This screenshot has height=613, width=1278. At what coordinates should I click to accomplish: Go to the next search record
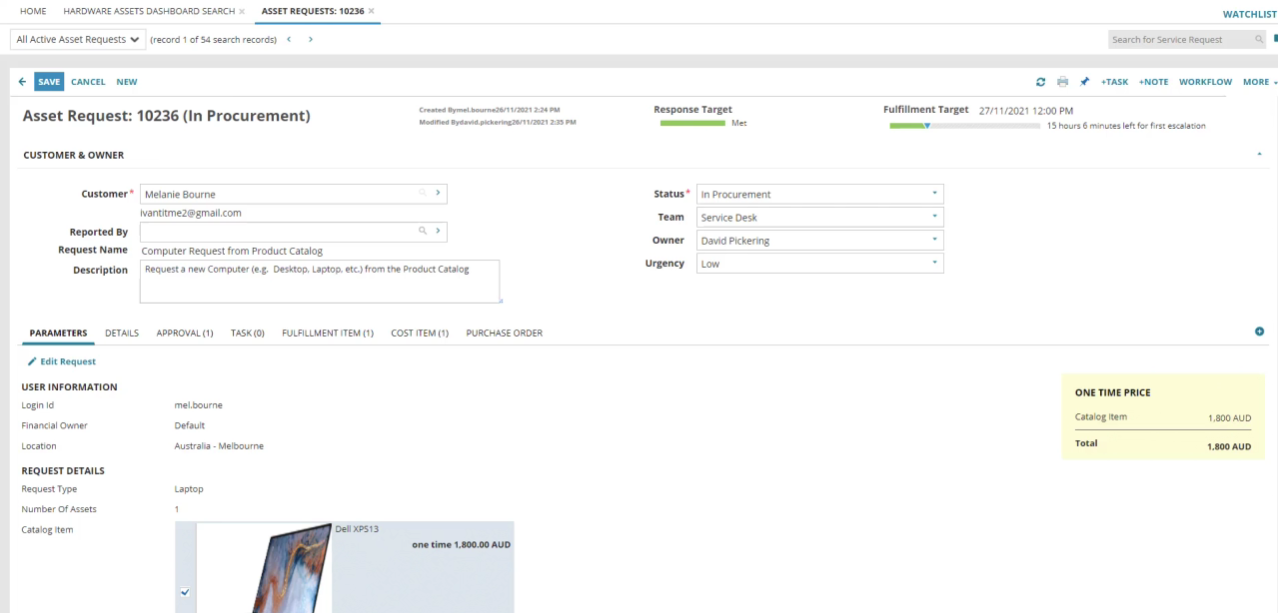311,40
